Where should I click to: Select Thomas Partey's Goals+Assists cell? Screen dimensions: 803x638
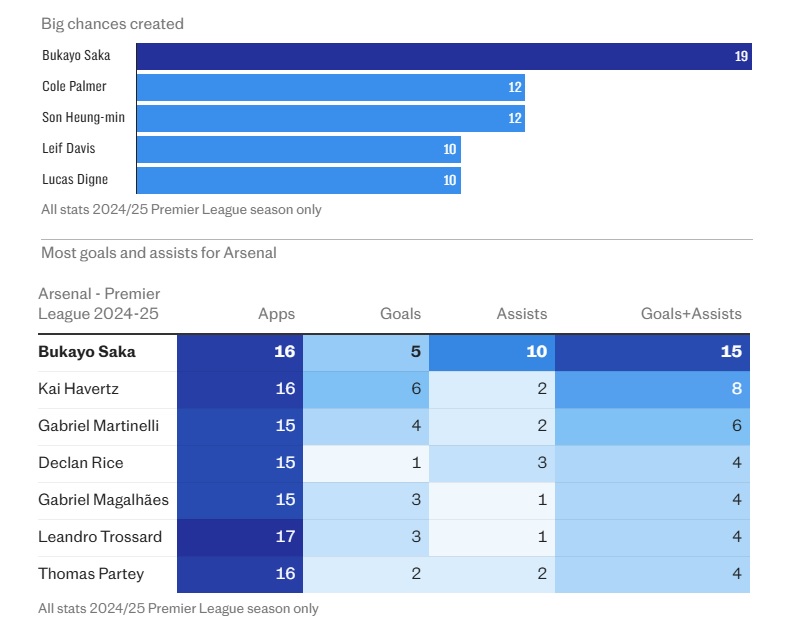(653, 574)
